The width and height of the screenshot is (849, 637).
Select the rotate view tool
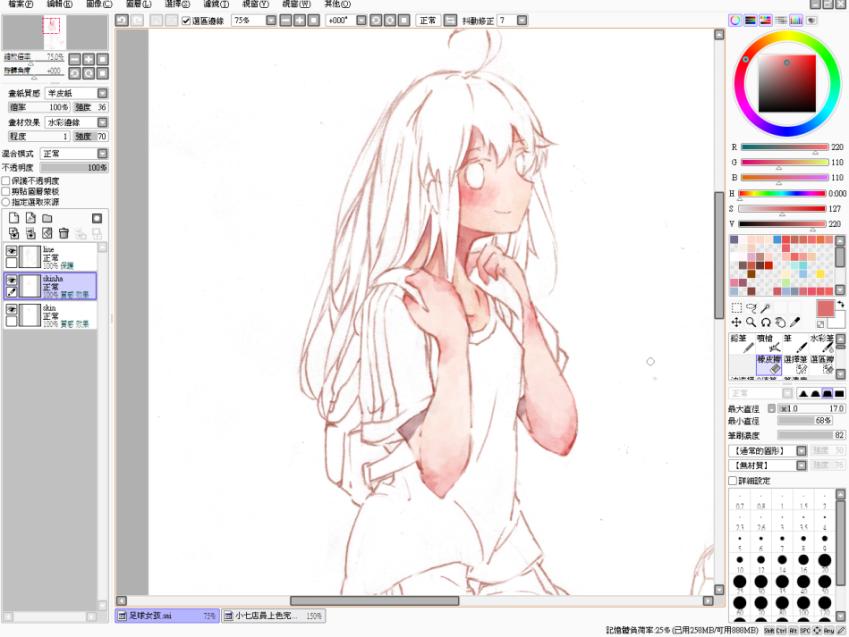(x=766, y=322)
